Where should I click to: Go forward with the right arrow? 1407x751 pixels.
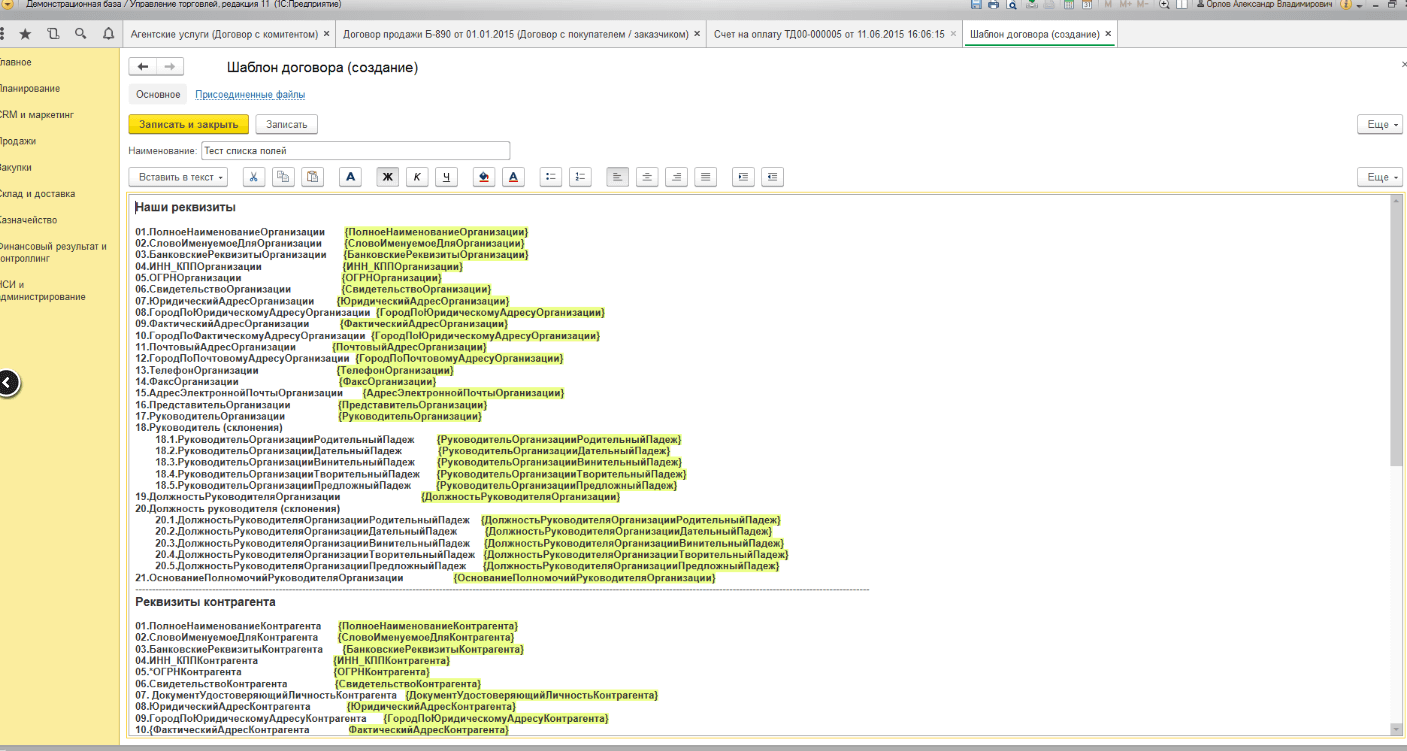coord(170,67)
